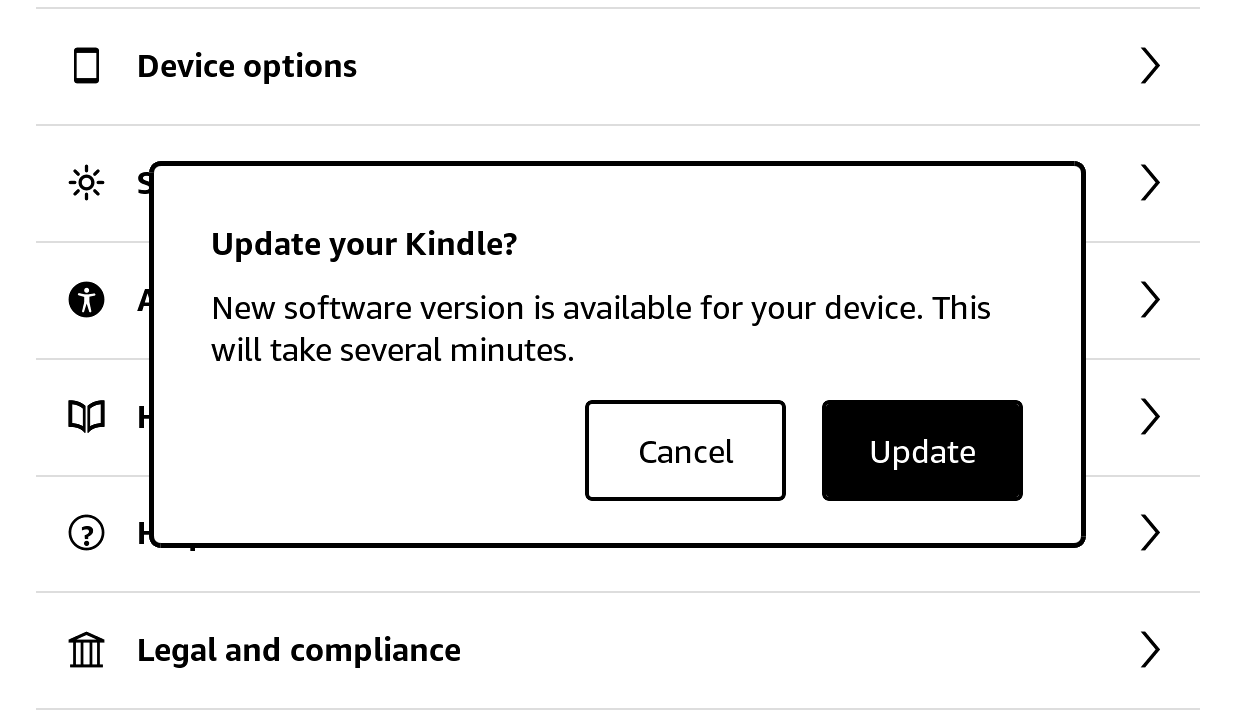Open the accessibility row's right chevron
Viewport: 1236px width, 717px height.
click(x=1150, y=300)
